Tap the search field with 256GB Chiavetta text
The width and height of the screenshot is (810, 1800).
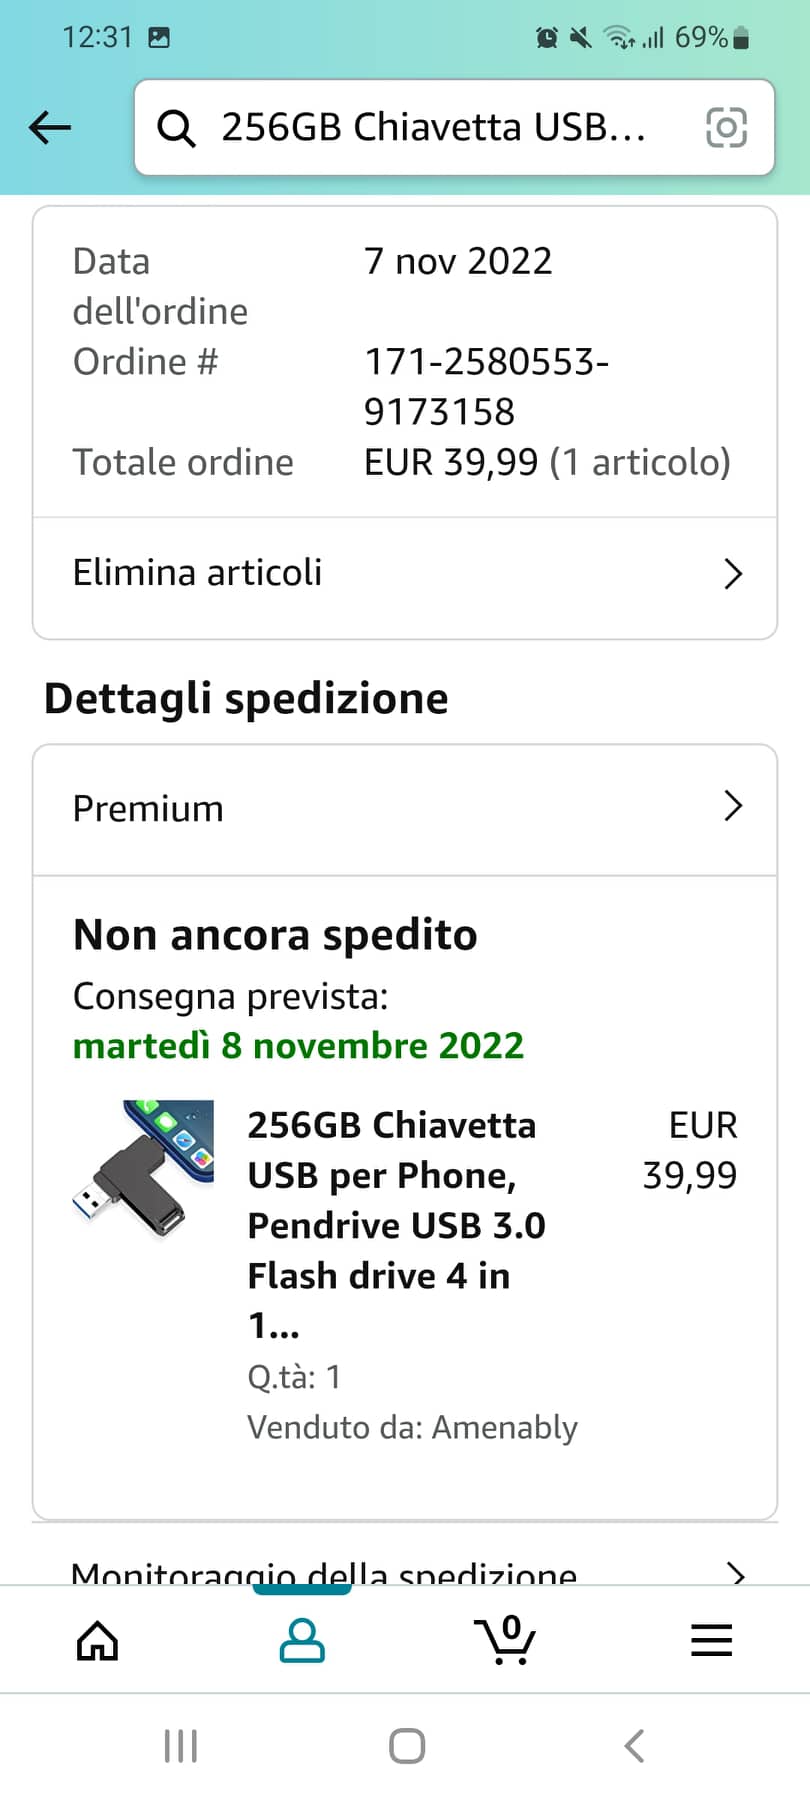coord(433,128)
